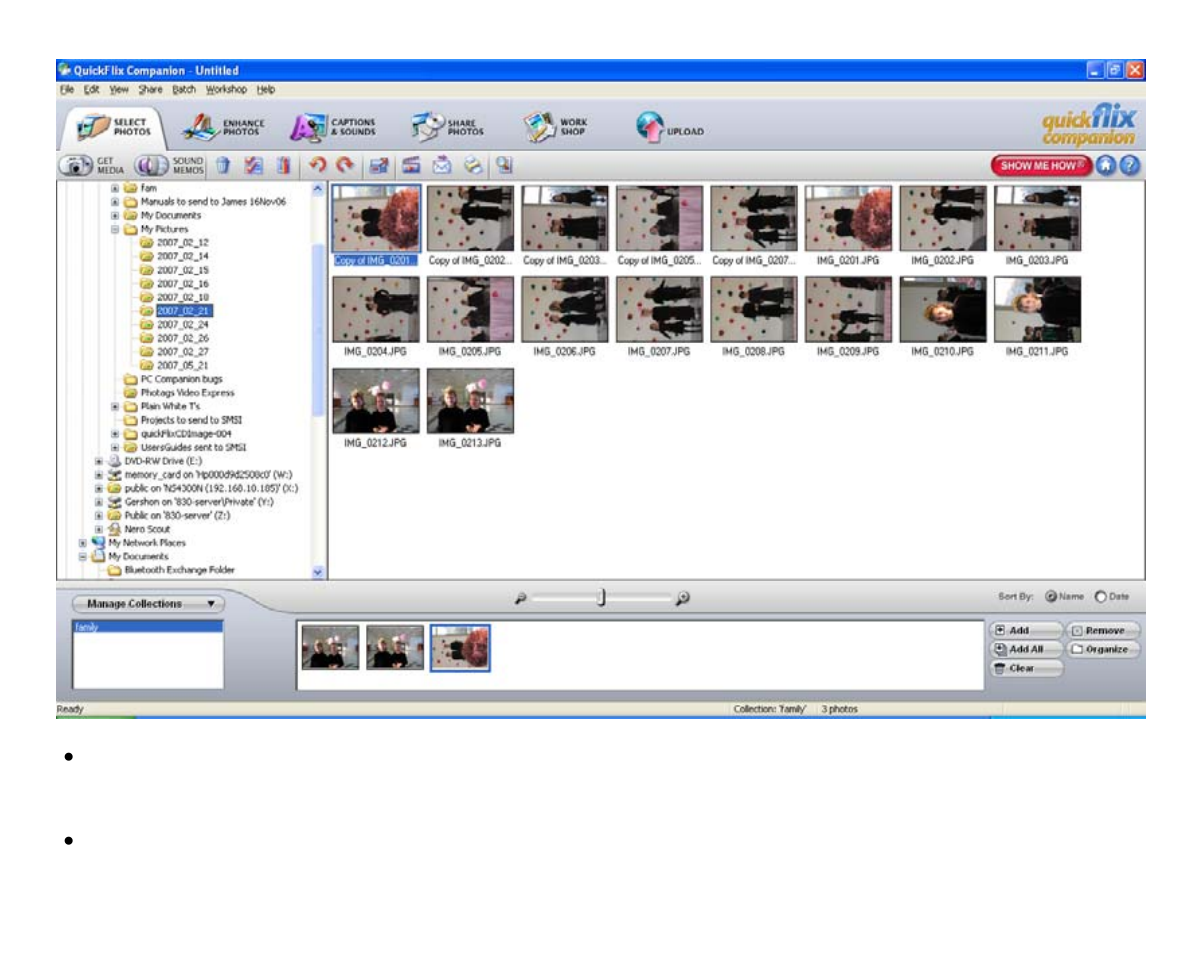Select the IMG_0210.JPG thumbnail
The height and width of the screenshot is (954, 1193).
tap(942, 310)
